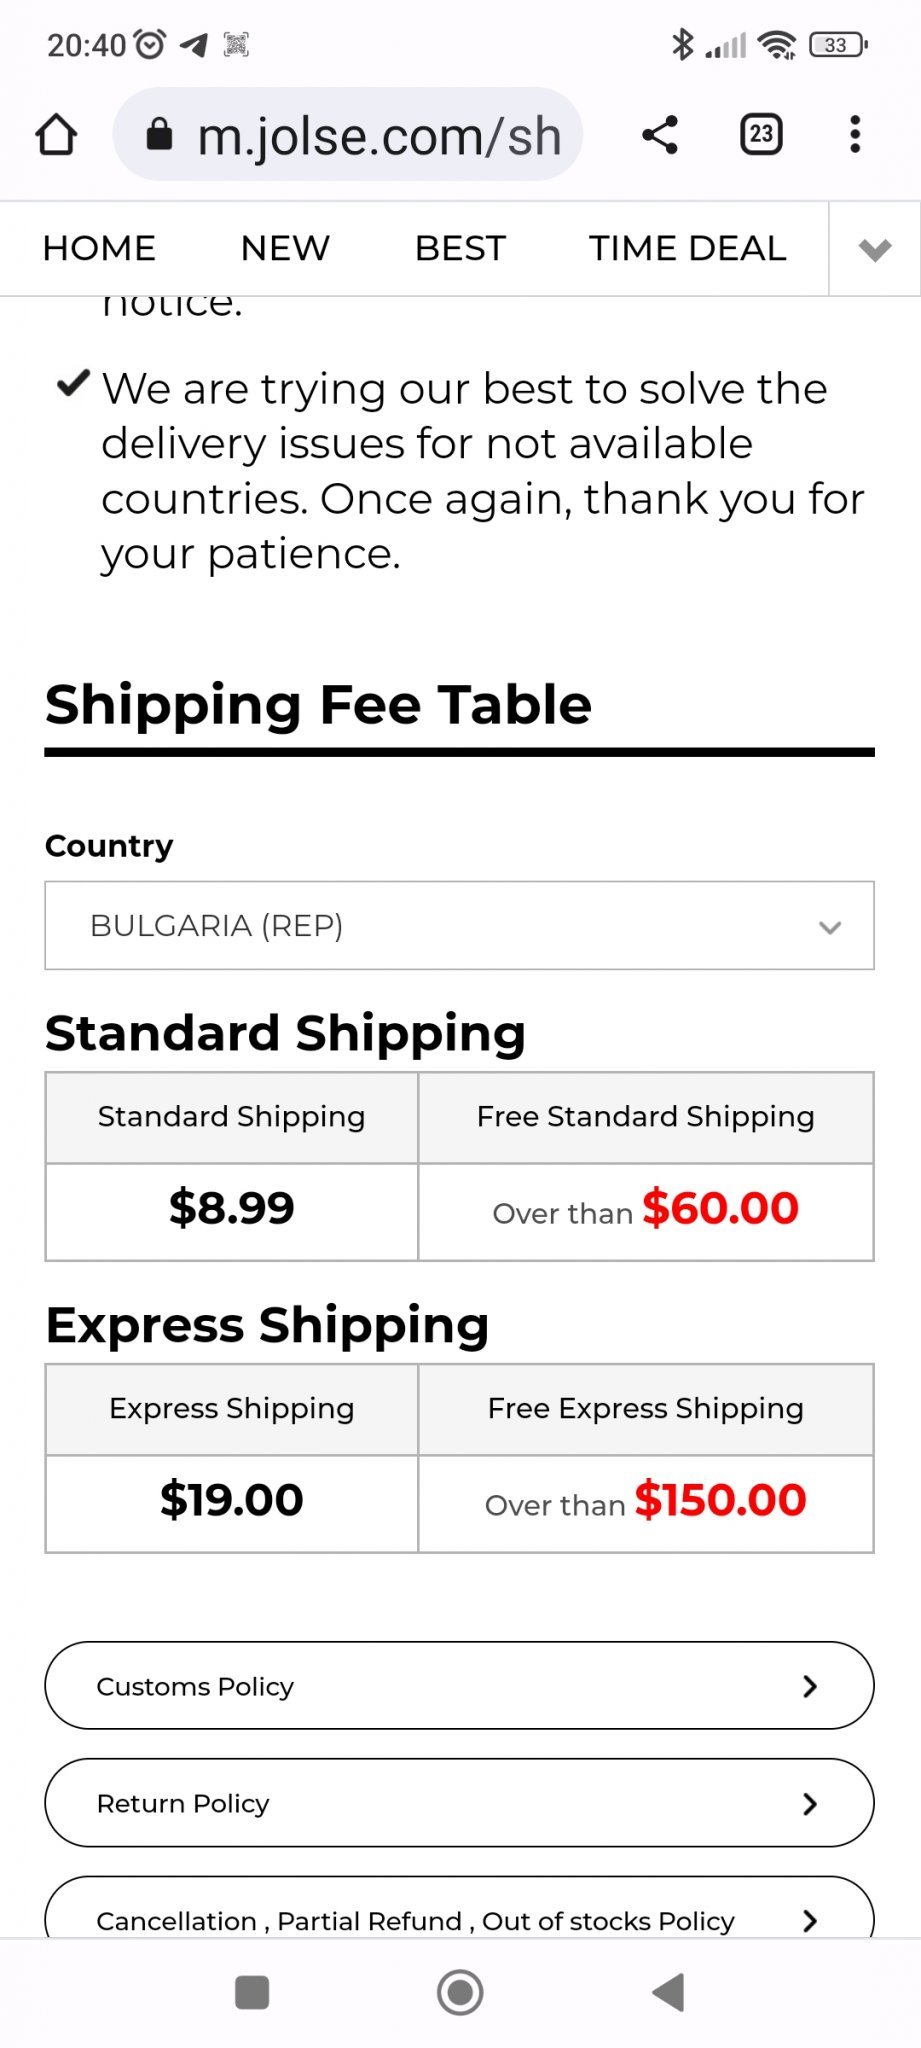Tap the Free Standard Shipping header cell

645,1117
